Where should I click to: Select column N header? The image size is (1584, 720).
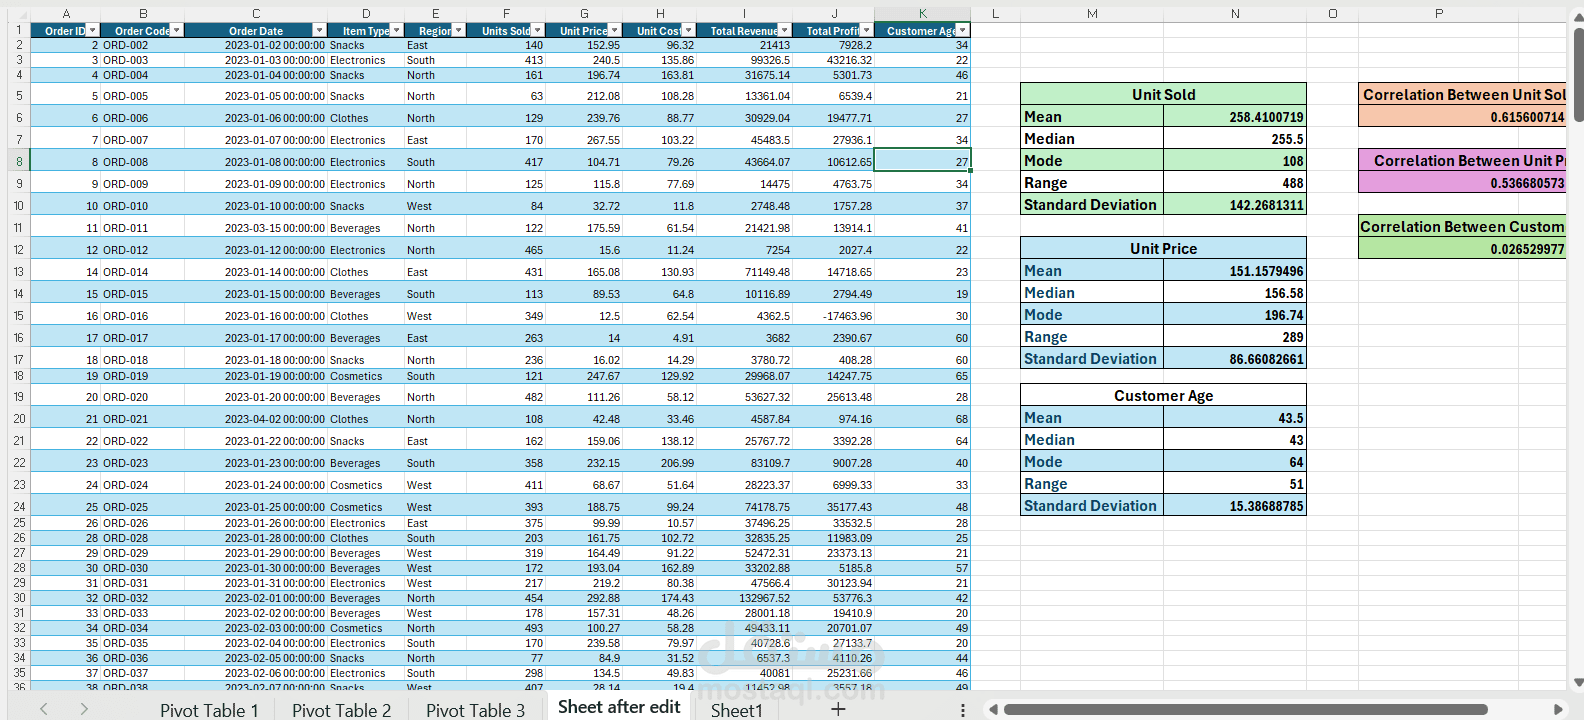(x=1235, y=14)
